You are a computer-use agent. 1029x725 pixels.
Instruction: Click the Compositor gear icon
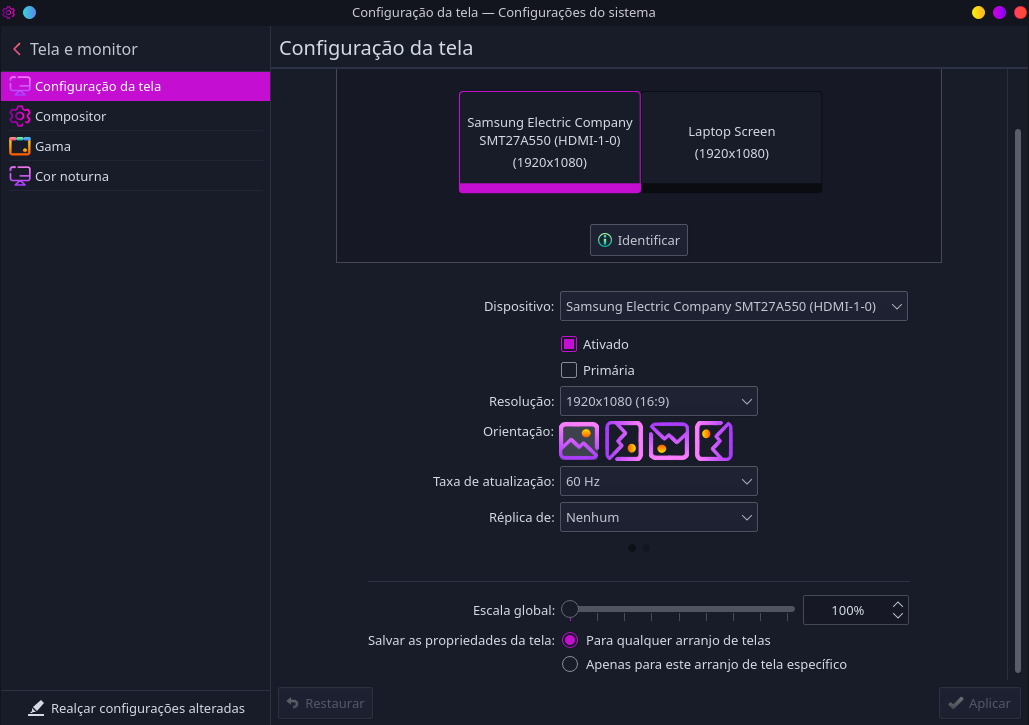click(x=20, y=116)
